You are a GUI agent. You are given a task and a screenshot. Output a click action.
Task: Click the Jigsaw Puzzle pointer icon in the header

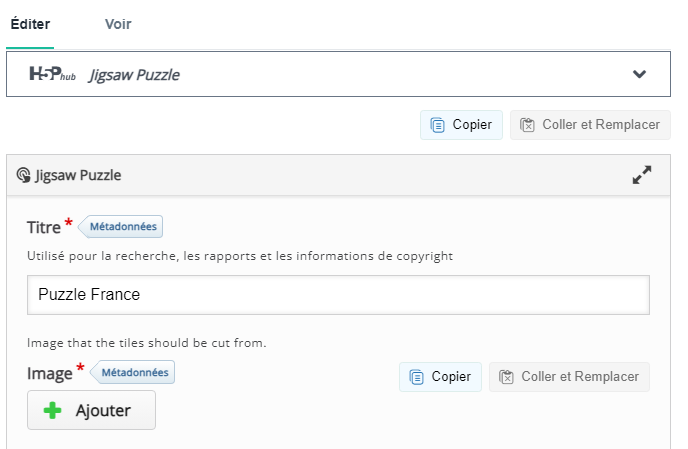(23, 175)
